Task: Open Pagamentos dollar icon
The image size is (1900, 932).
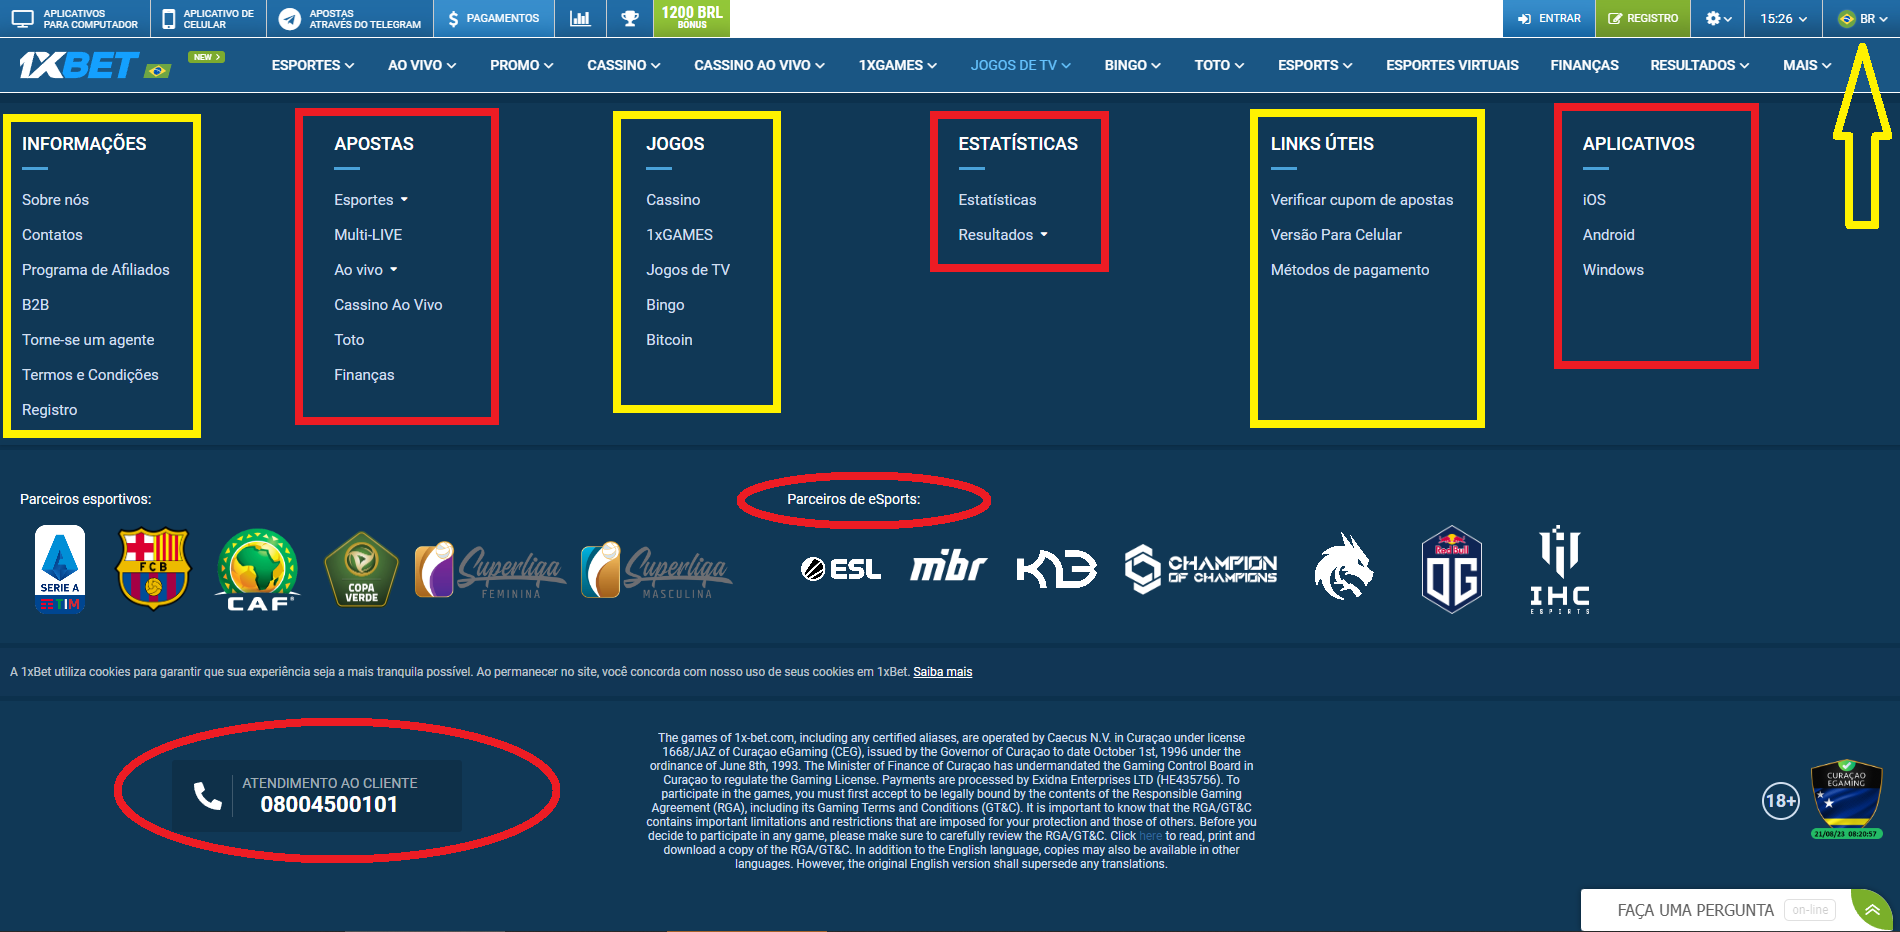Action: [453, 19]
